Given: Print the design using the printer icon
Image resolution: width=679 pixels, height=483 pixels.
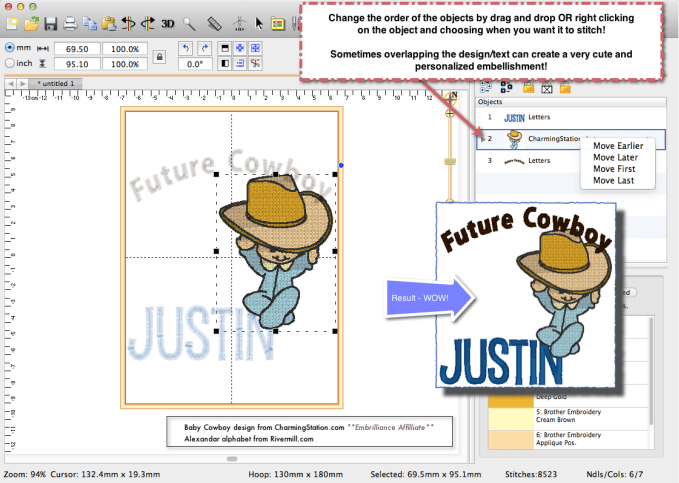Looking at the screenshot, I should pyautogui.click(x=70, y=23).
